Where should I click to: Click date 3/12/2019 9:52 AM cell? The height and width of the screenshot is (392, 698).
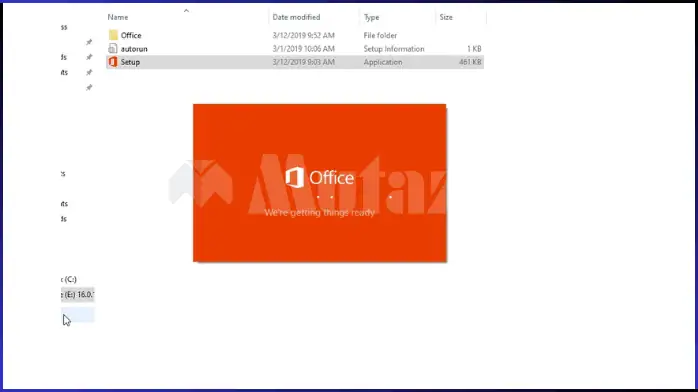[x=304, y=35]
